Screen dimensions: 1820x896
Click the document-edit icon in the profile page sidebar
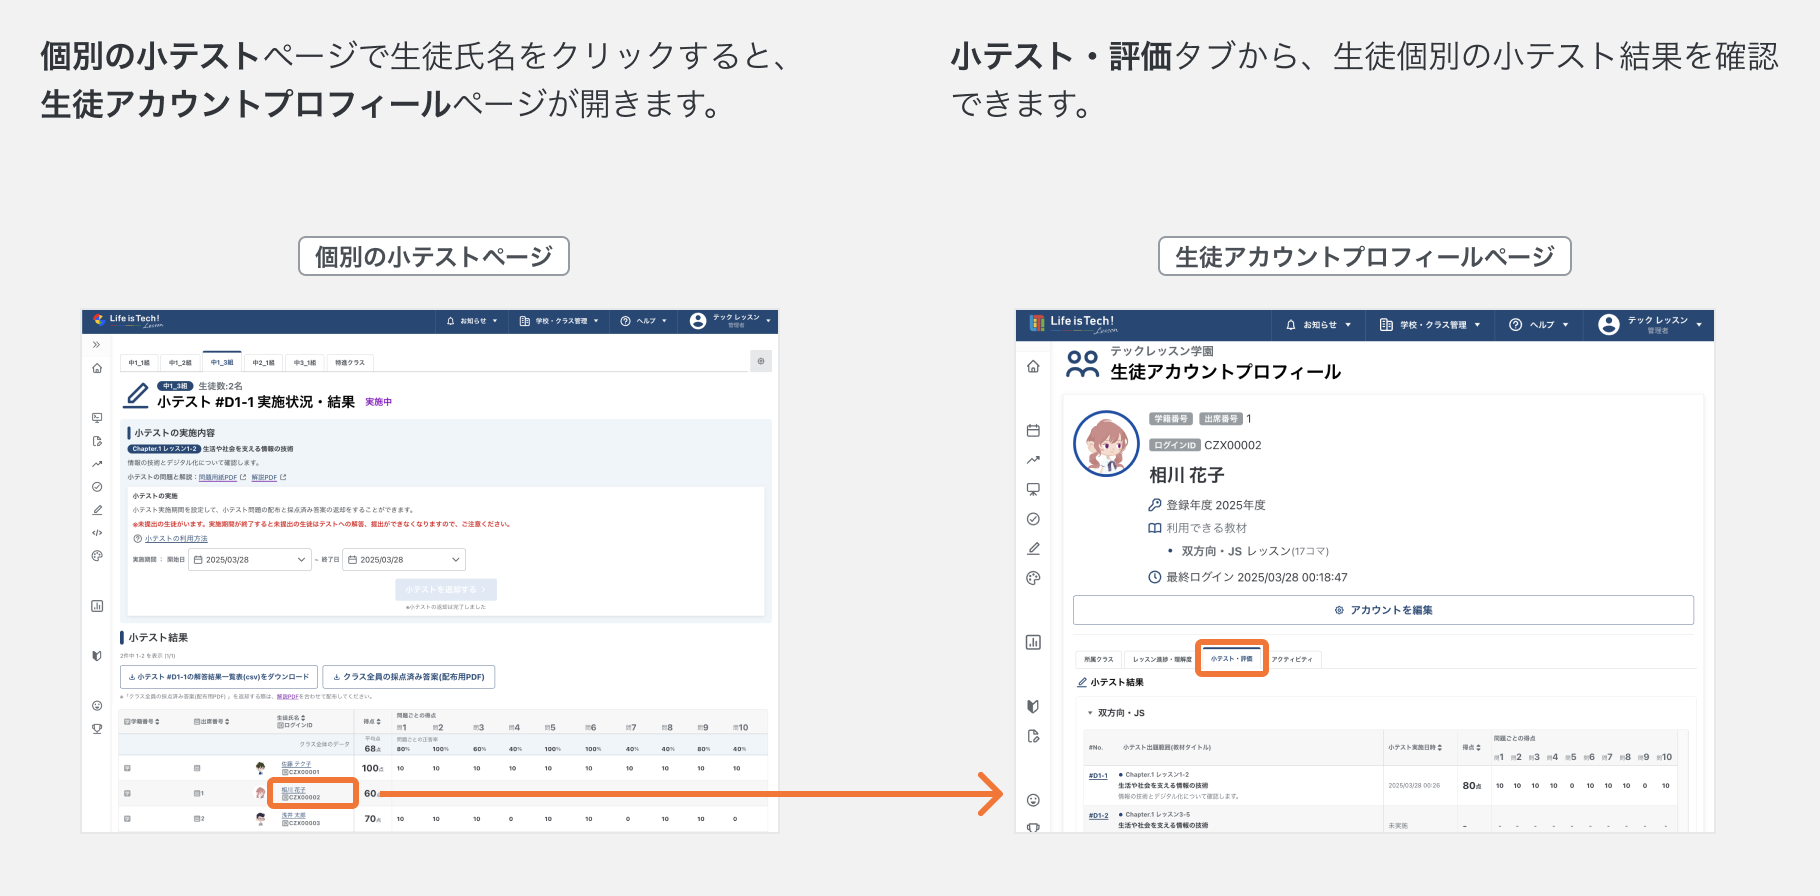pyautogui.click(x=1033, y=736)
